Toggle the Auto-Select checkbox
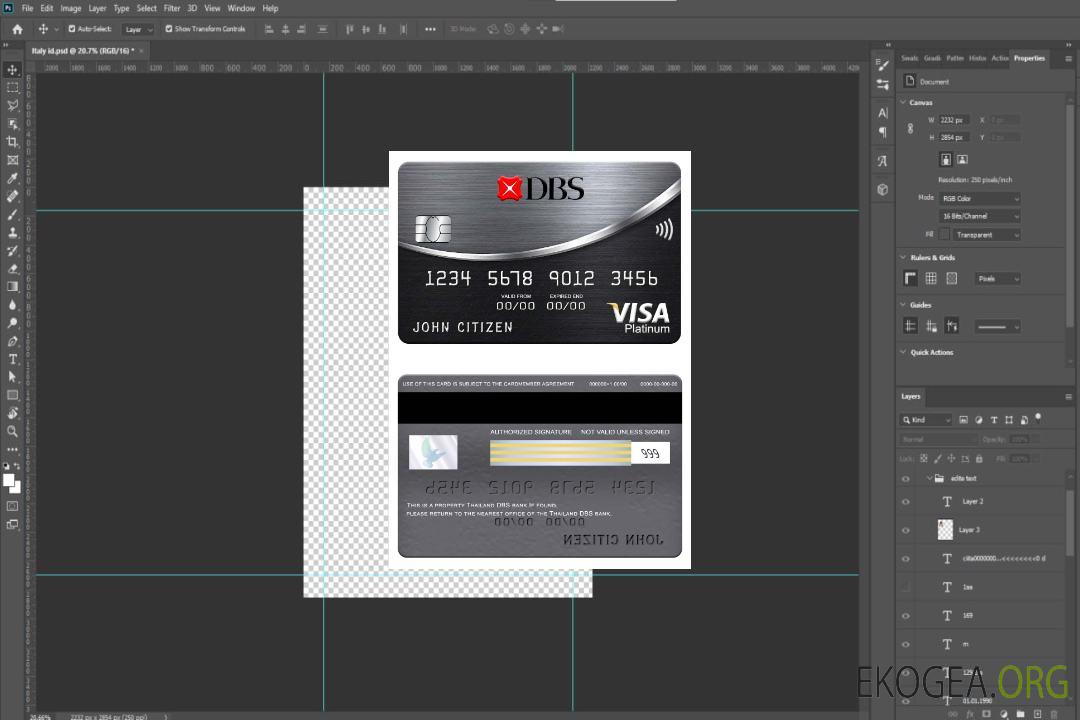Viewport: 1080px width, 720px height. pos(72,29)
